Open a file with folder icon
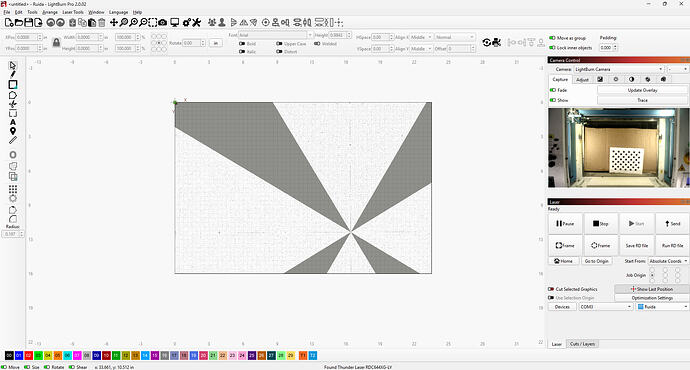The image size is (690, 370). (x=18, y=22)
